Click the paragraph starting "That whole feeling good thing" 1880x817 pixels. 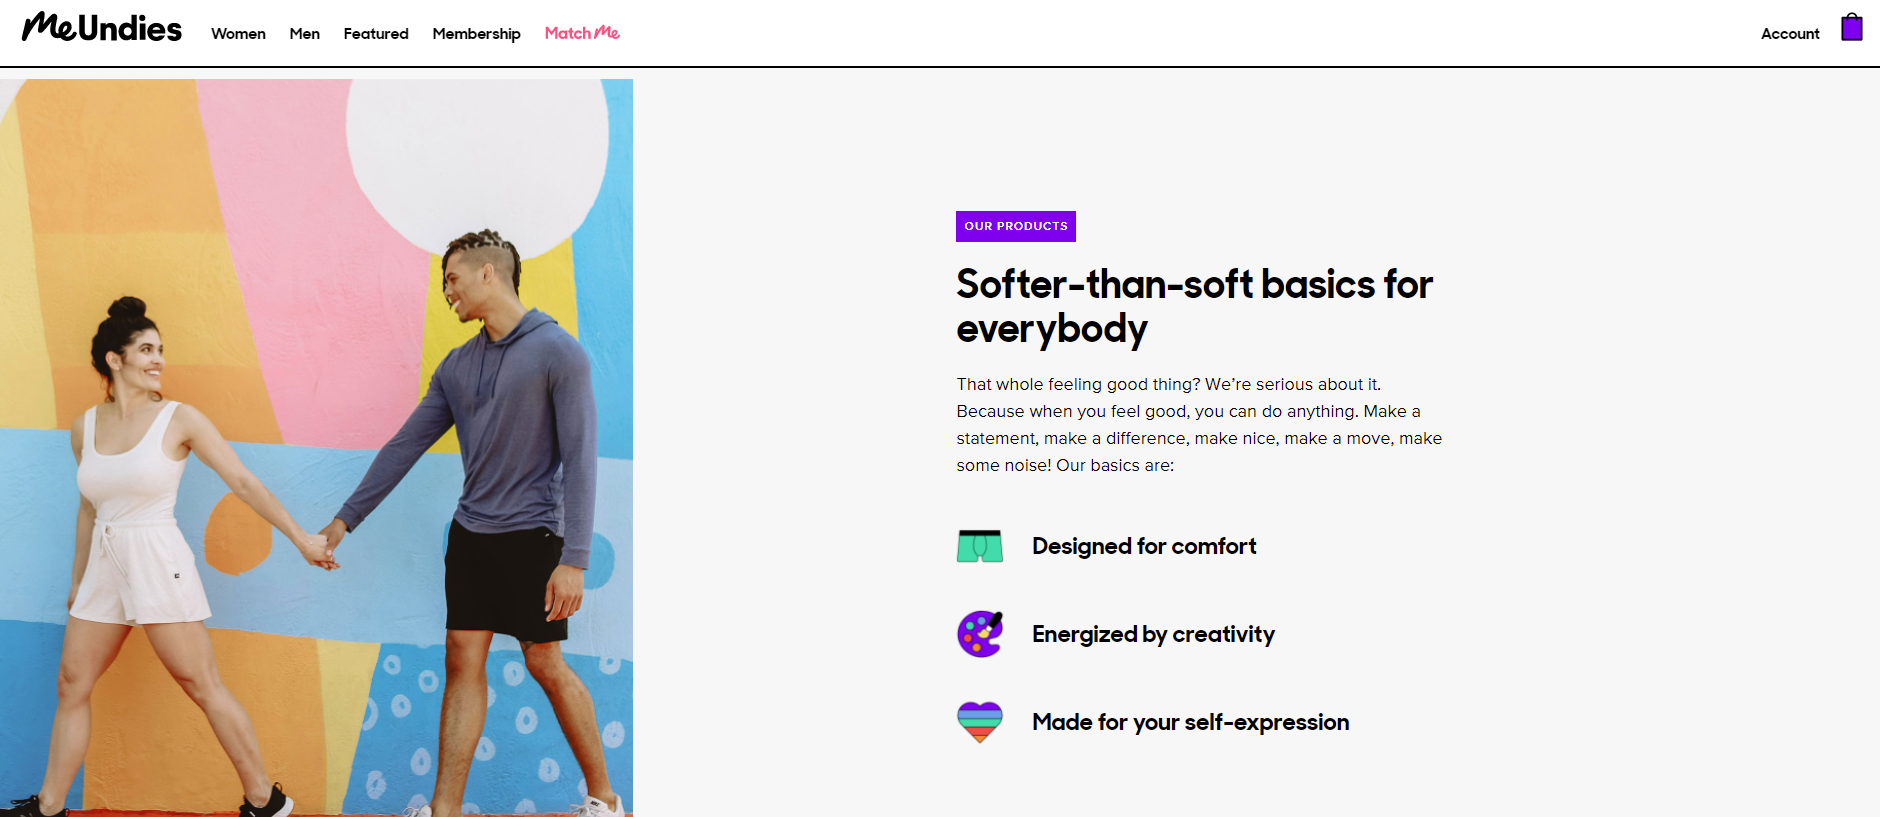[x=1198, y=424]
